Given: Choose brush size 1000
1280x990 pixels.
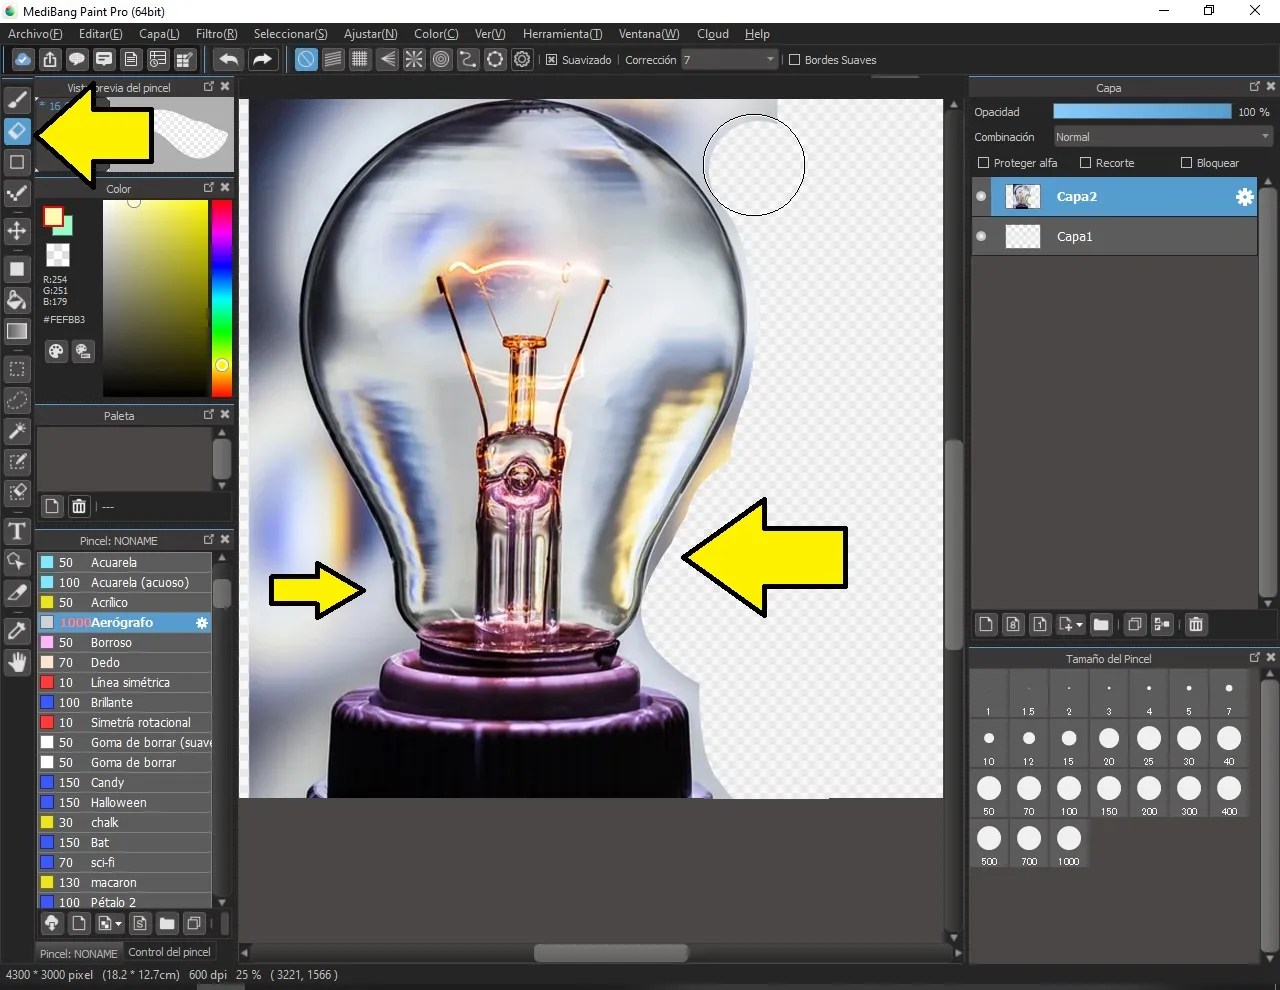Looking at the screenshot, I should click(x=1069, y=843).
